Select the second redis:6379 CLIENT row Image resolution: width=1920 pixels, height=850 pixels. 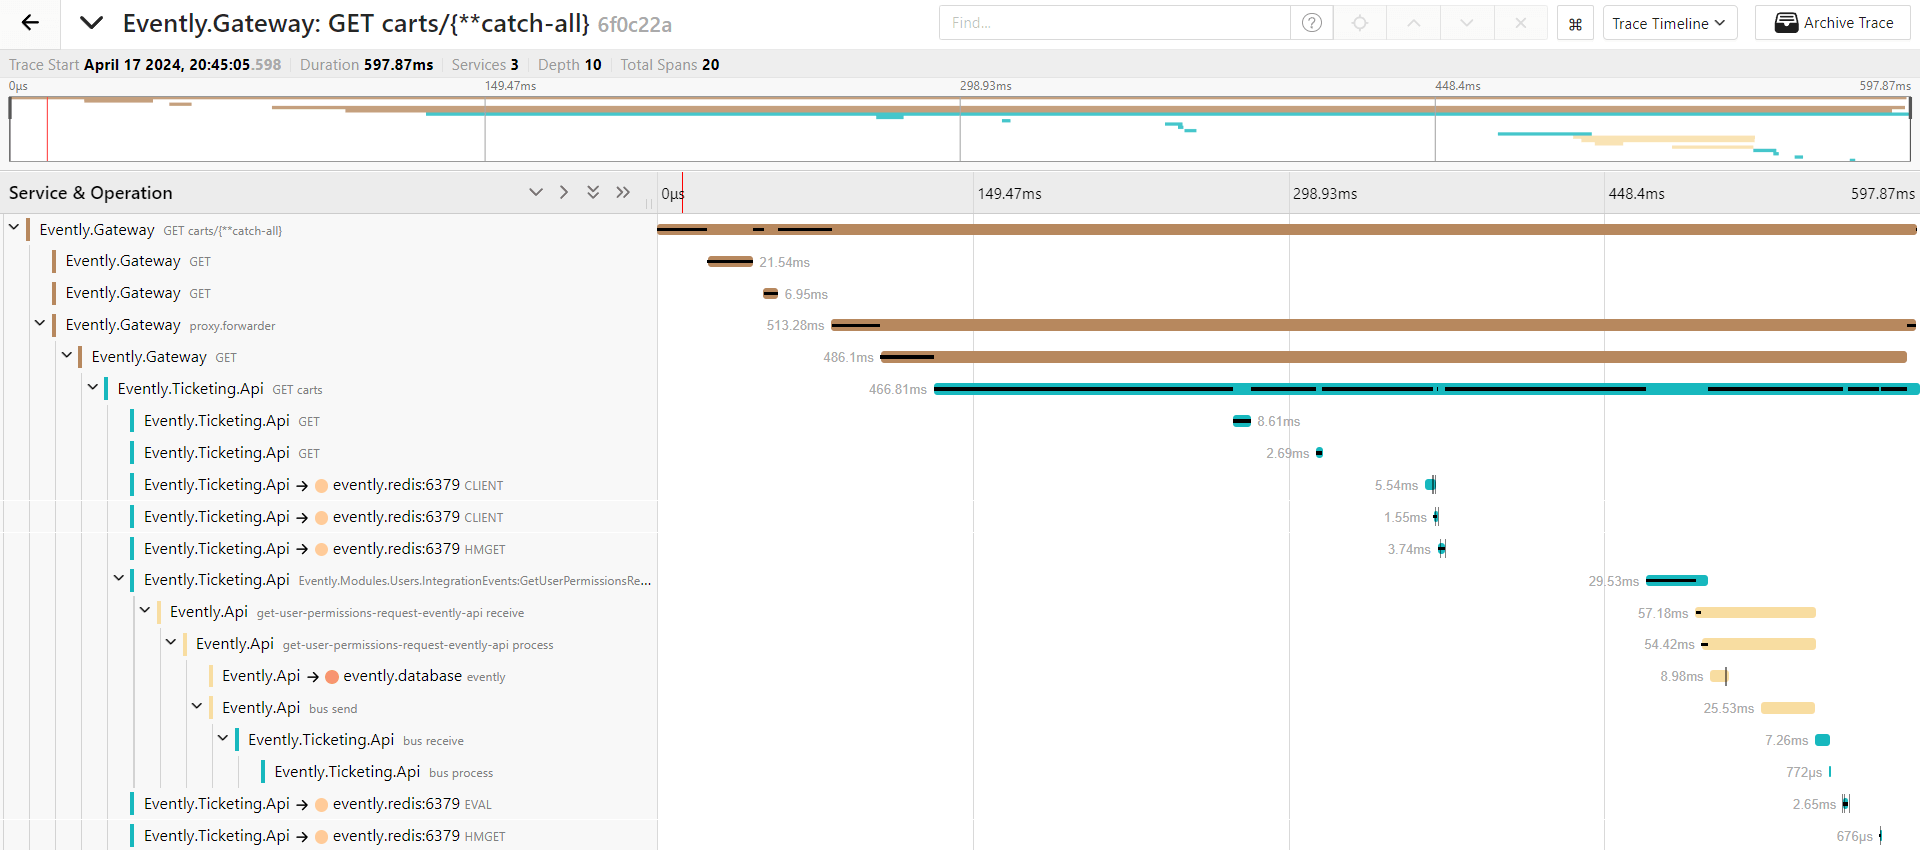click(394, 517)
